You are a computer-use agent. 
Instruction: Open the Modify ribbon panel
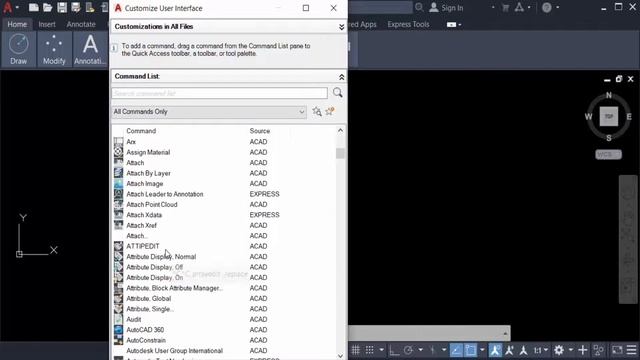[x=54, y=49]
